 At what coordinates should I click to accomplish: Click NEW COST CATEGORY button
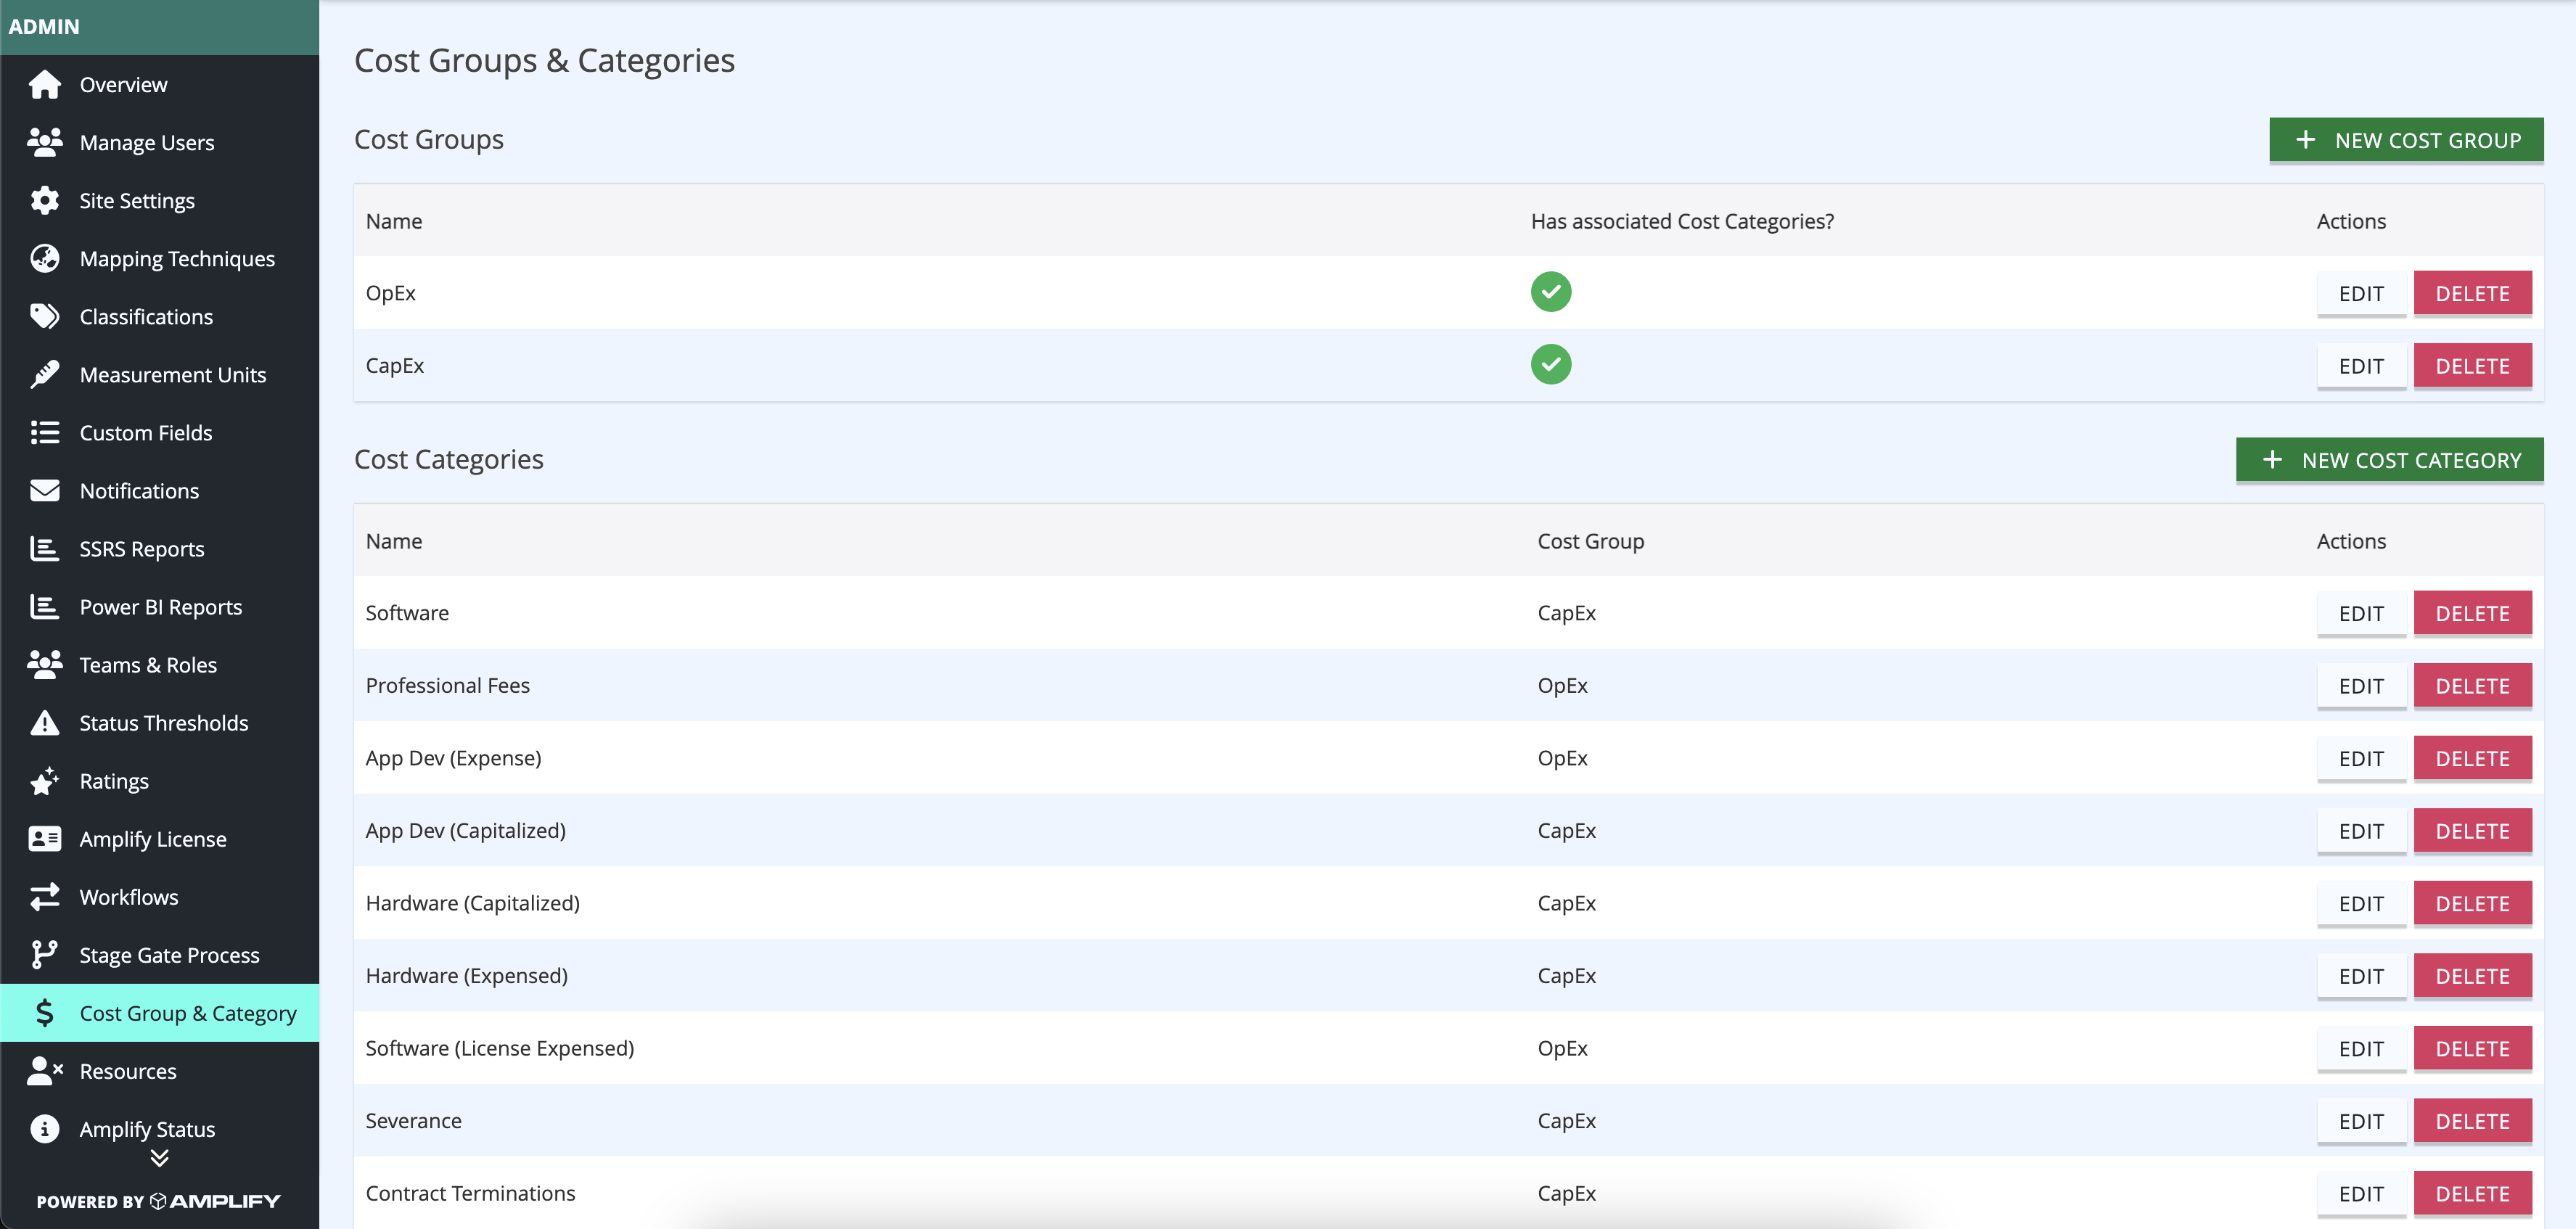pyautogui.click(x=2389, y=460)
